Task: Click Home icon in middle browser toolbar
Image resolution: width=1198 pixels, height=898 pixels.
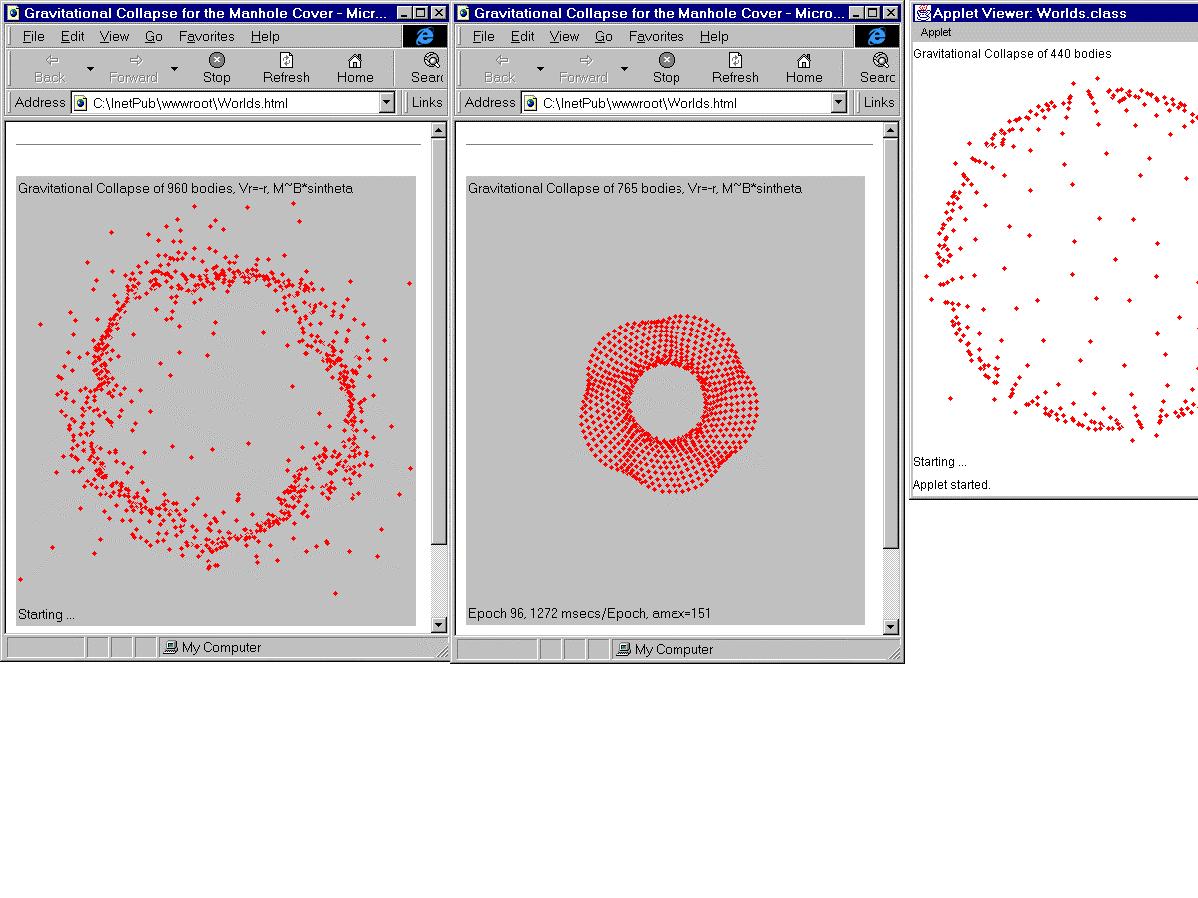Action: coord(803,61)
